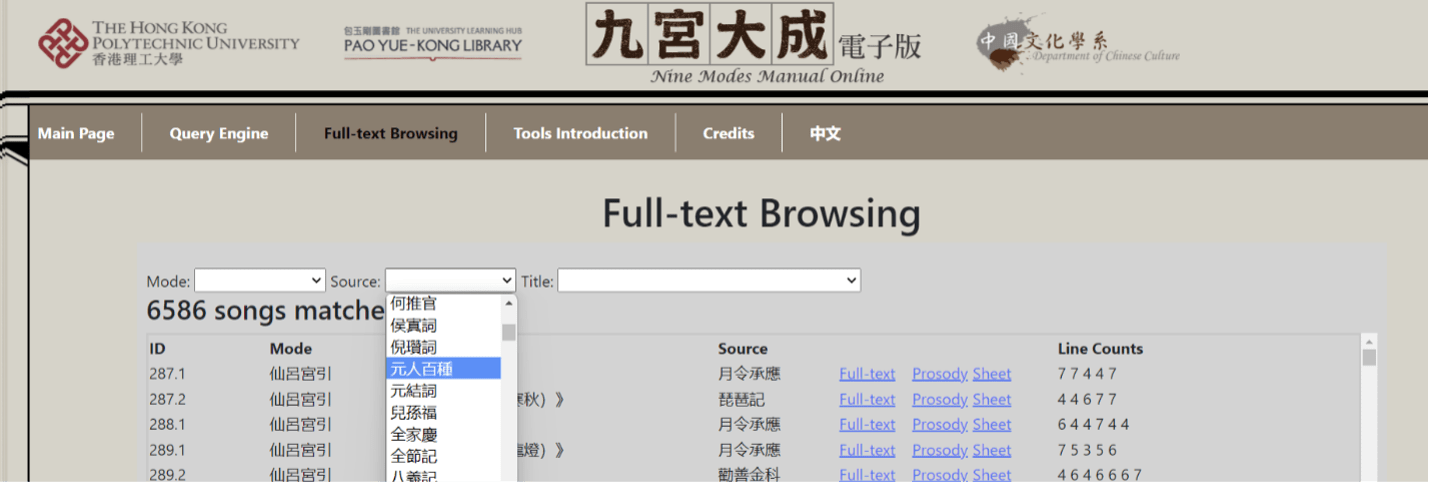
Task: Select ID cell 289.1
Action: [168, 450]
